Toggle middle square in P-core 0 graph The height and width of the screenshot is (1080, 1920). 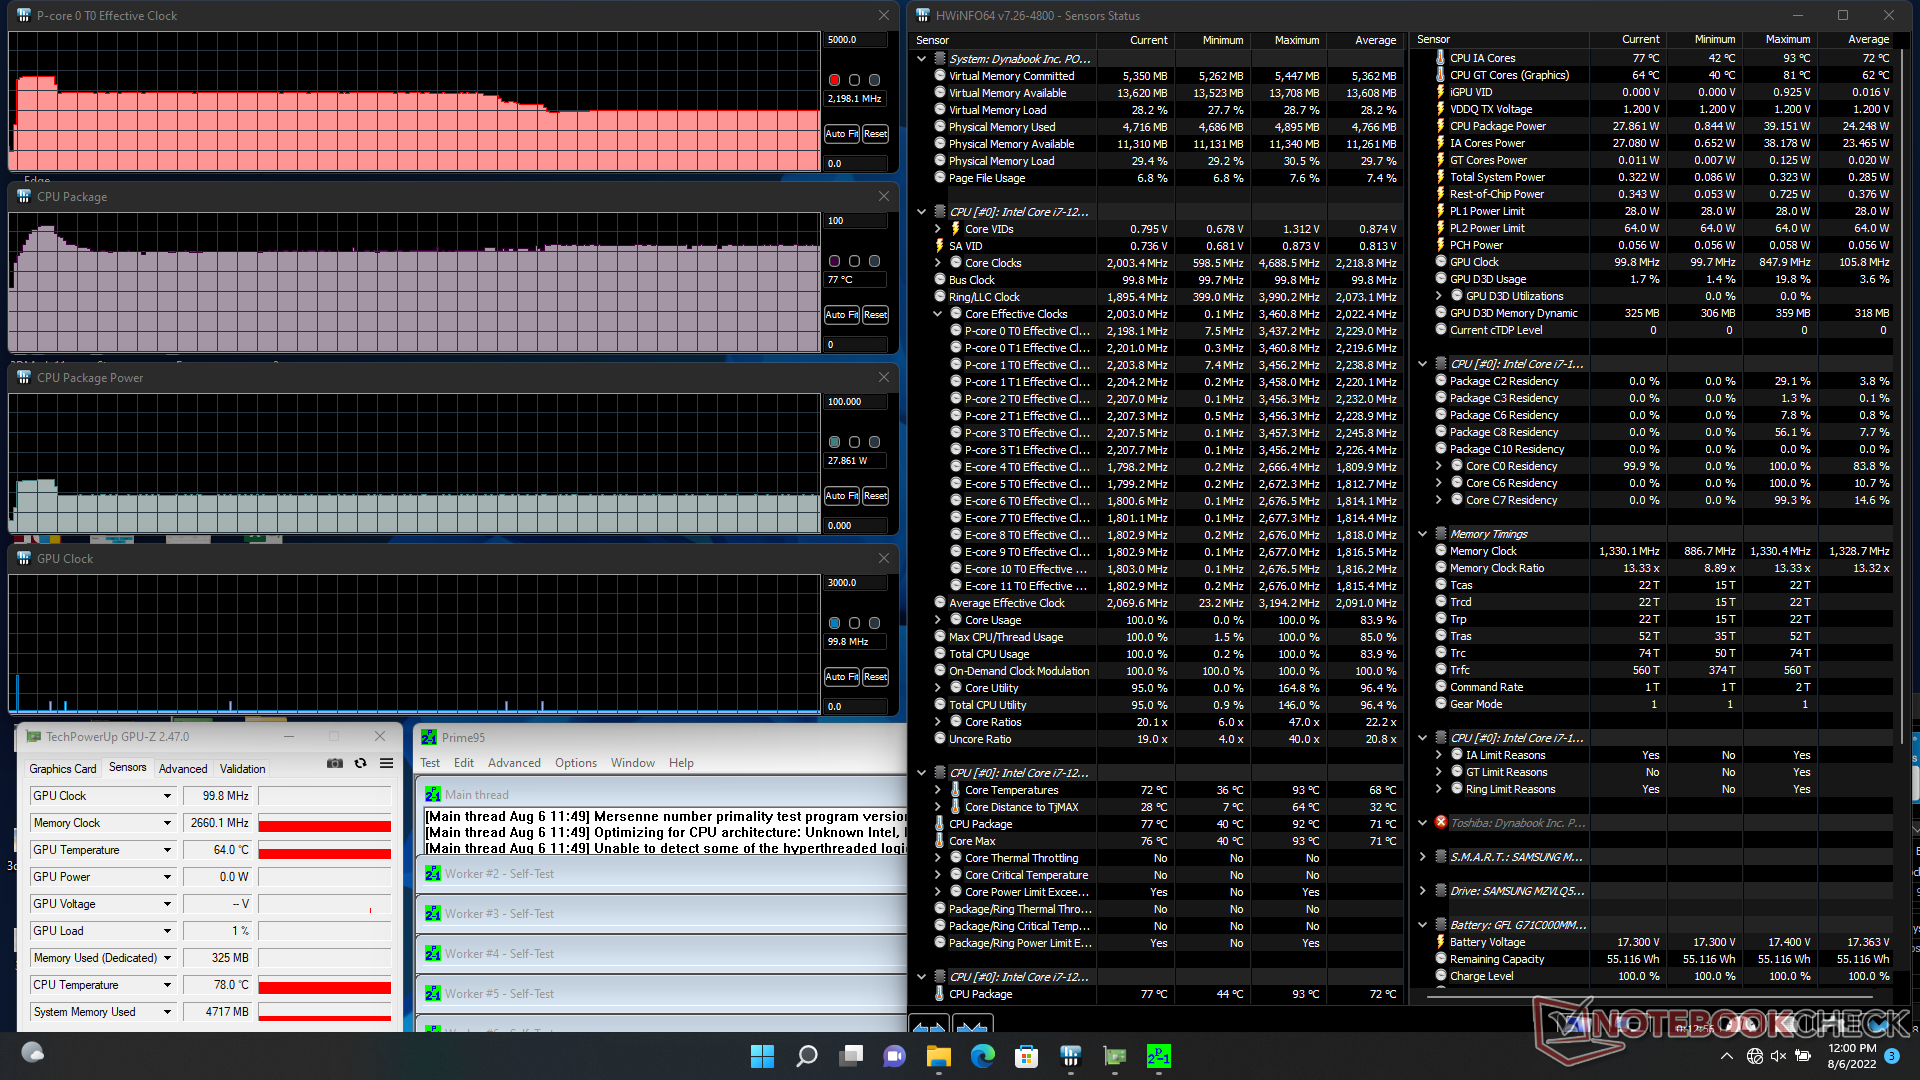(854, 80)
